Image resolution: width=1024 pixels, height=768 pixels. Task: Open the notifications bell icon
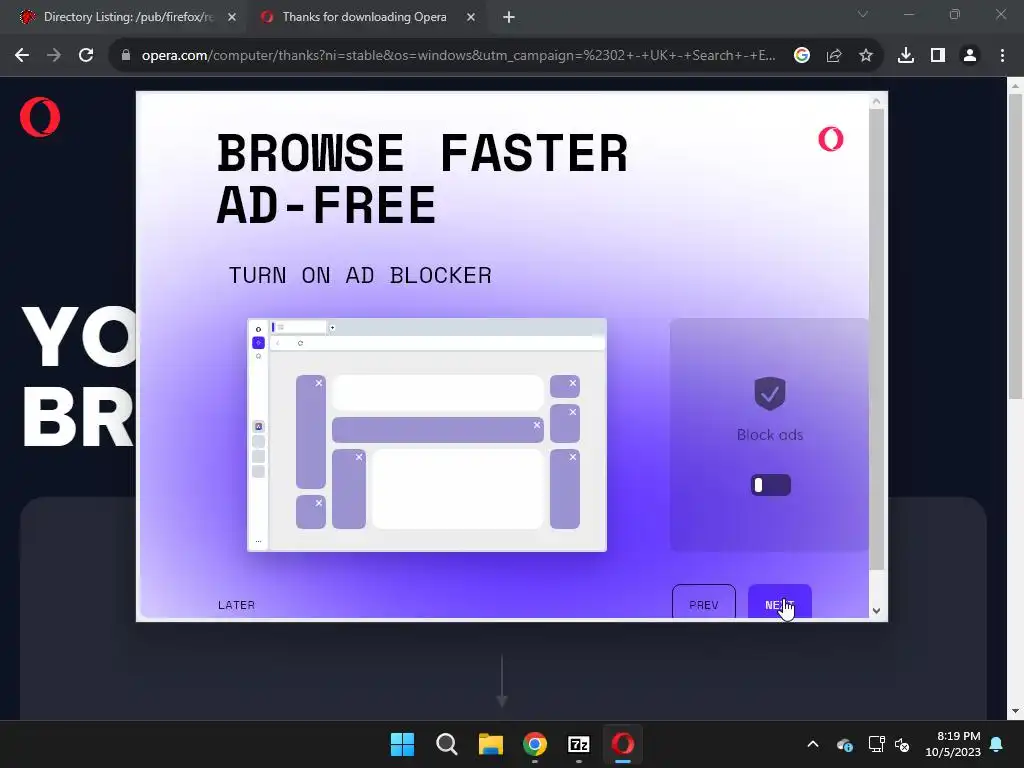coord(997,744)
